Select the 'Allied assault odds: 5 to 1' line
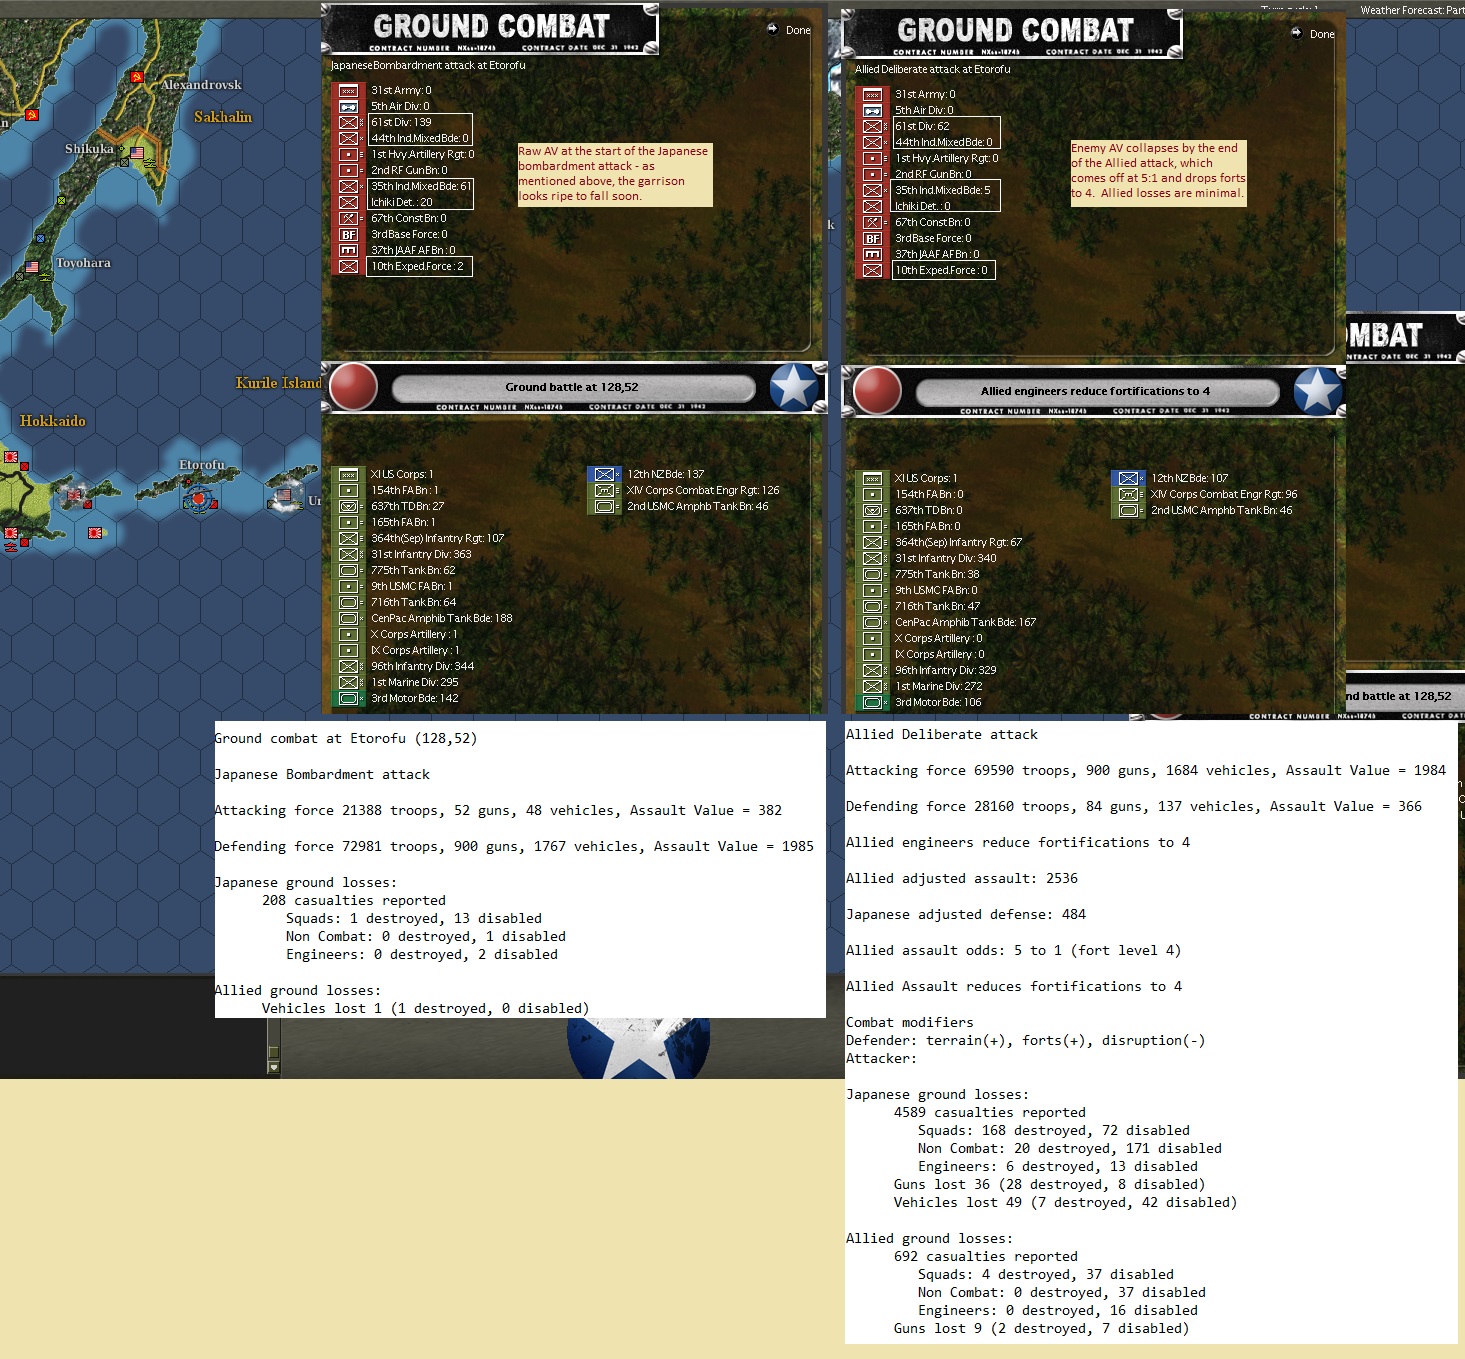 pyautogui.click(x=1013, y=951)
